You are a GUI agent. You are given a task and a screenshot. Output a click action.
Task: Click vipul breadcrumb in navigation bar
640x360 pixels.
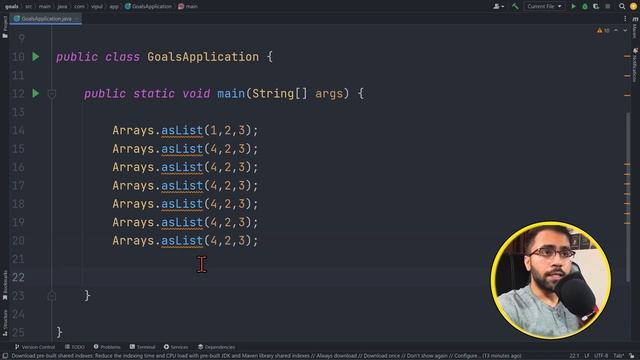click(x=97, y=7)
